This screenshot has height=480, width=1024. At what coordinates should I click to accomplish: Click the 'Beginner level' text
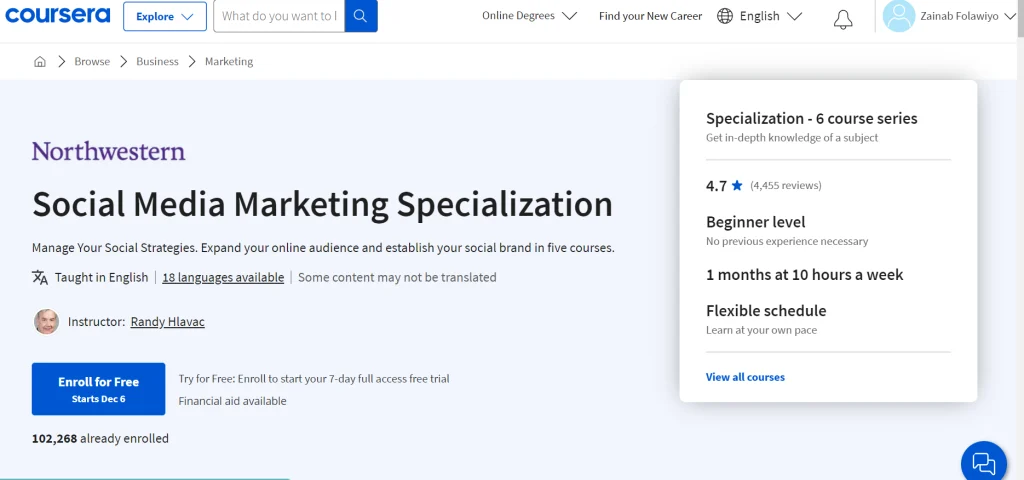(x=756, y=222)
